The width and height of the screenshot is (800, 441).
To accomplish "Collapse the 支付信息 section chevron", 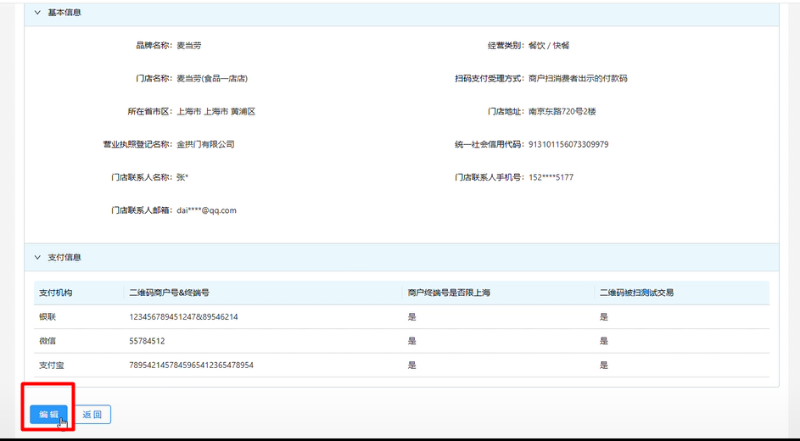I will pos(38,257).
